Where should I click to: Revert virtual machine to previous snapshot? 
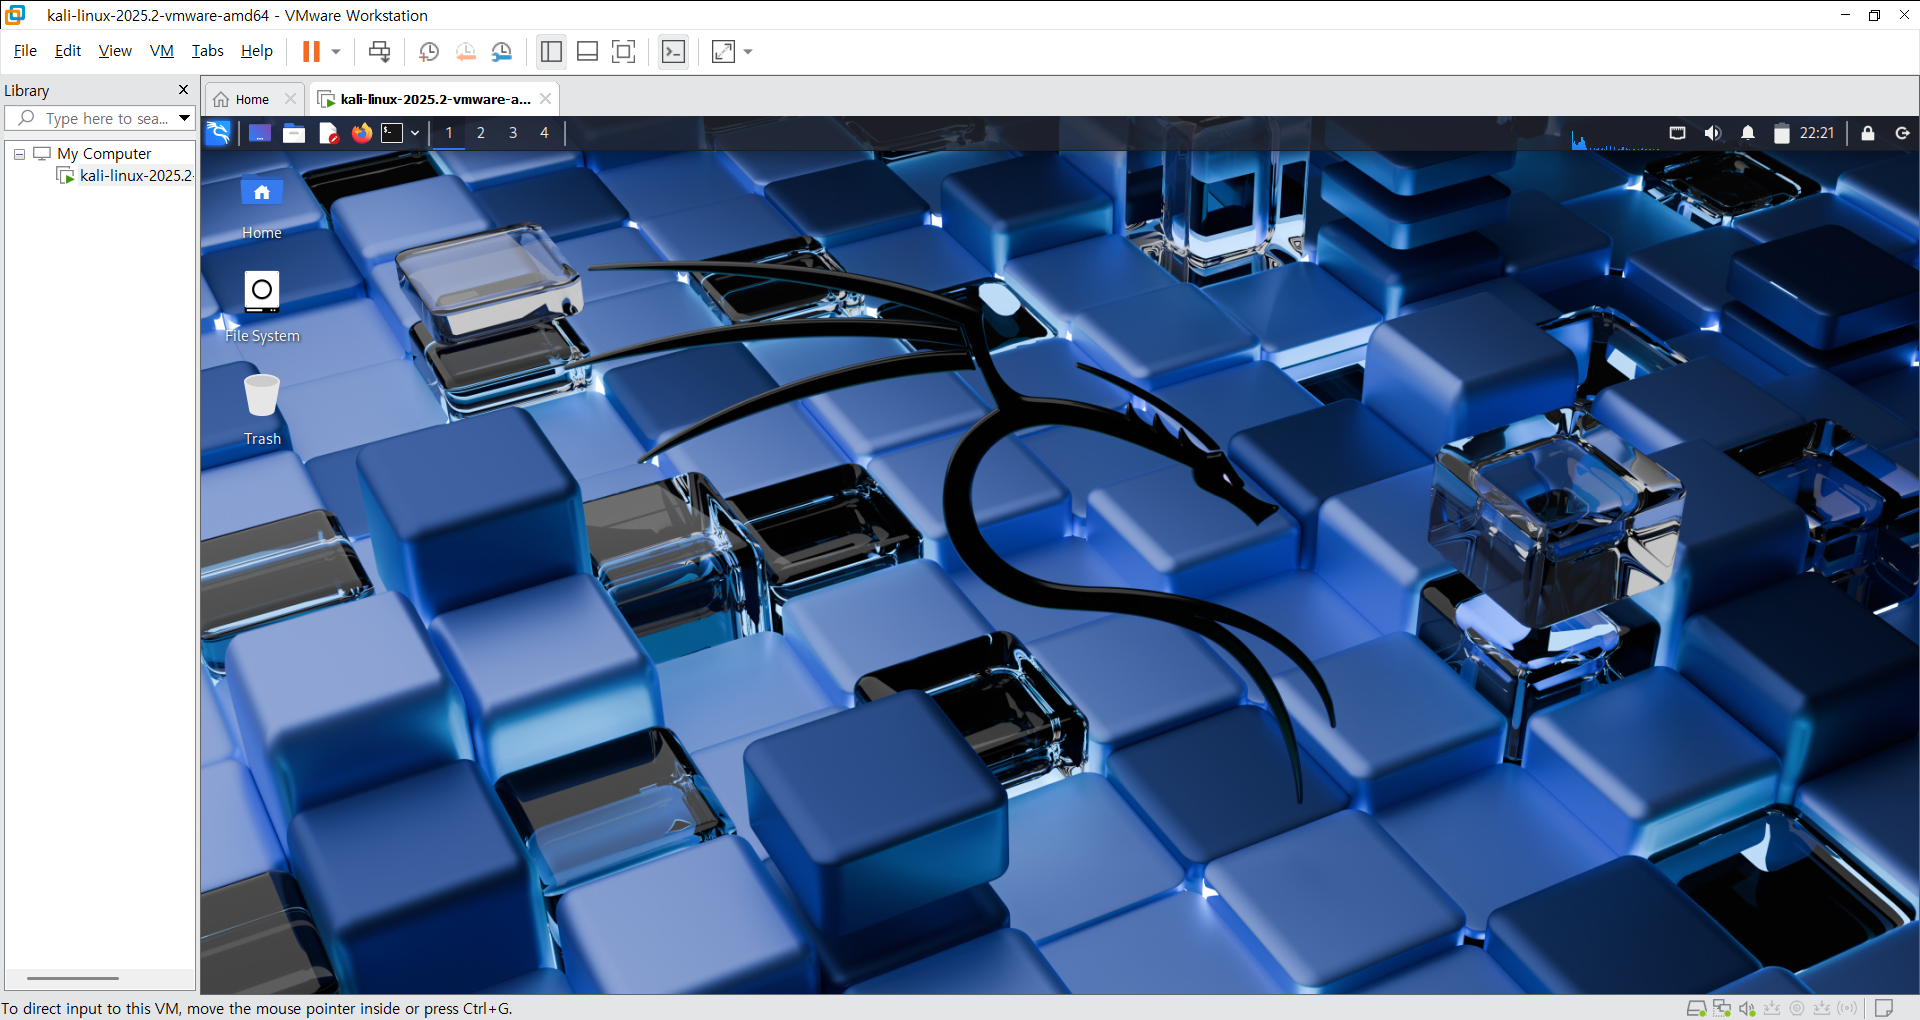[x=466, y=51]
